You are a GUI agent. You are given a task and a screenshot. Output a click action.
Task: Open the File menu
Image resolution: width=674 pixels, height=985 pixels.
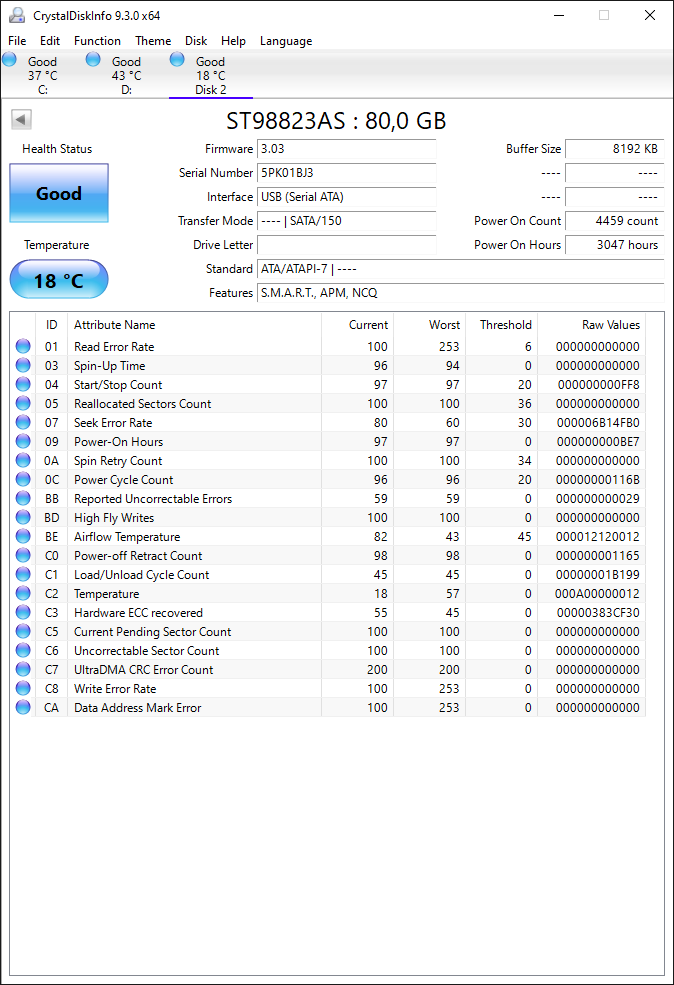point(17,41)
